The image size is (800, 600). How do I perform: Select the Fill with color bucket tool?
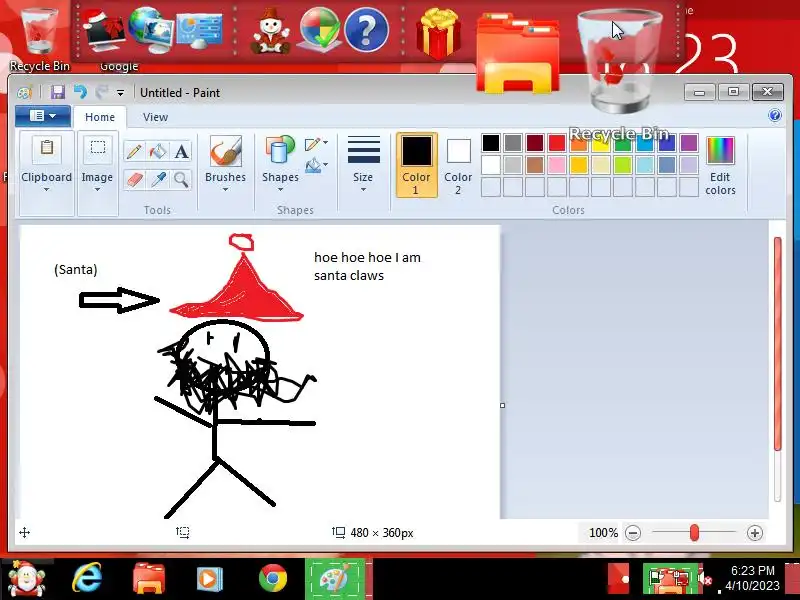click(x=158, y=151)
